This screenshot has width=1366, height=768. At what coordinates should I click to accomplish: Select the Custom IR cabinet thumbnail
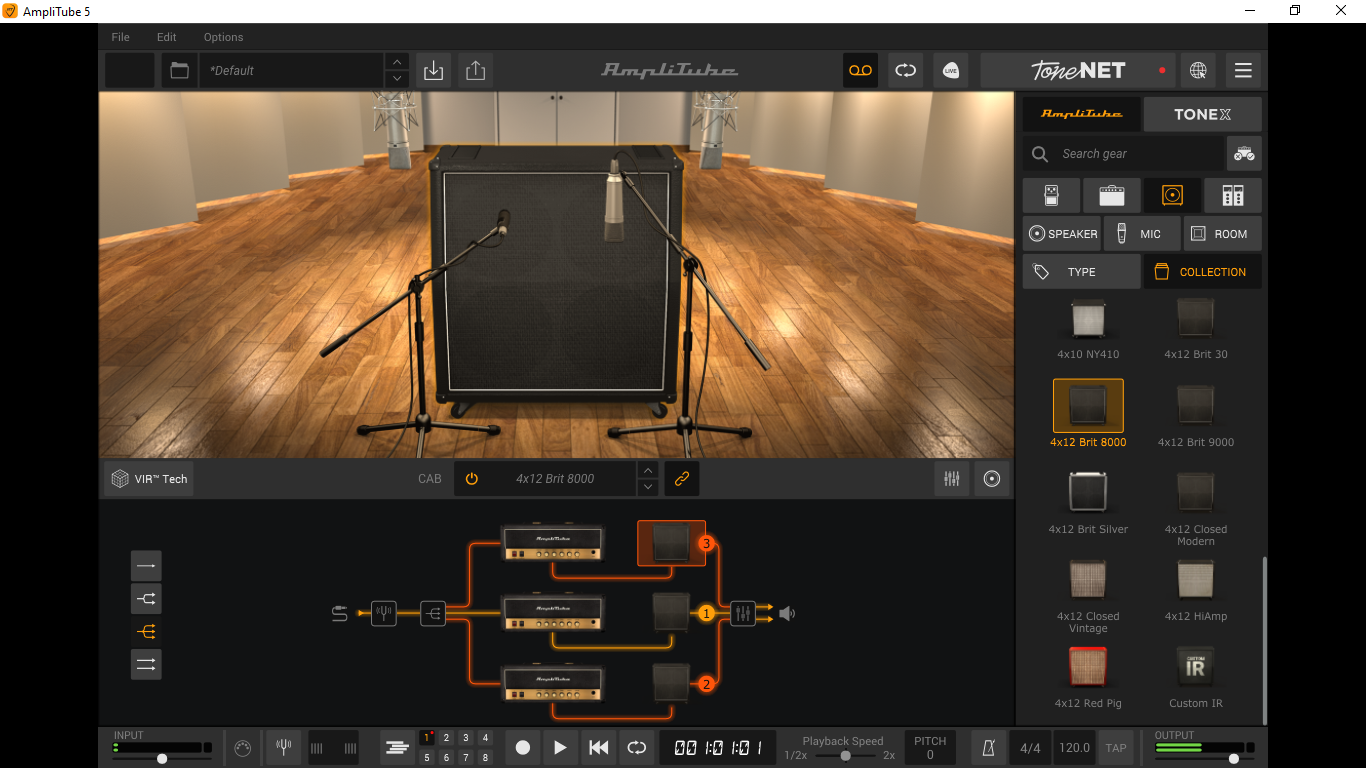pyautogui.click(x=1195, y=667)
